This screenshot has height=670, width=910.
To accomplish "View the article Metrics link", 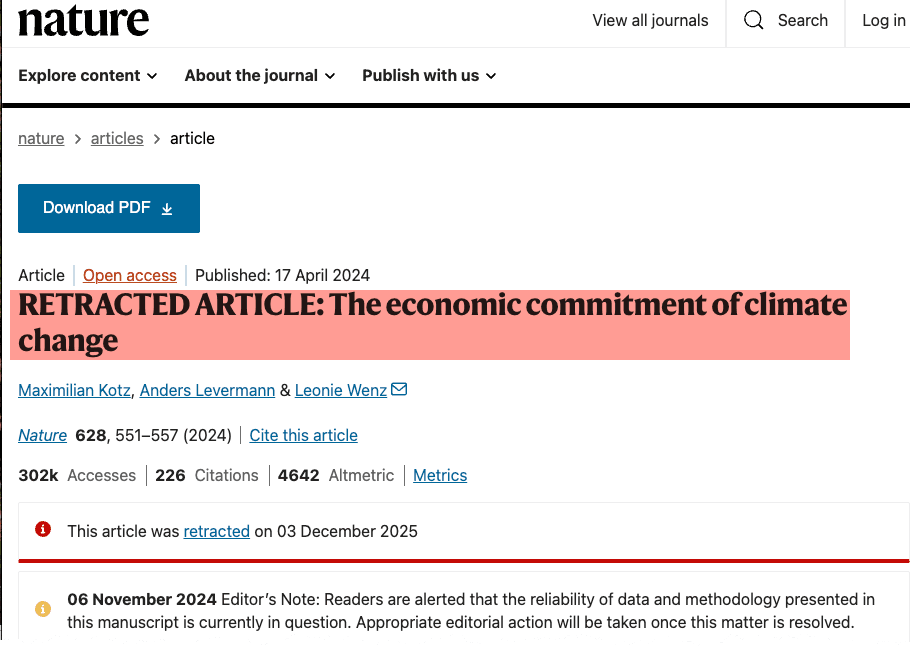I will point(440,476).
